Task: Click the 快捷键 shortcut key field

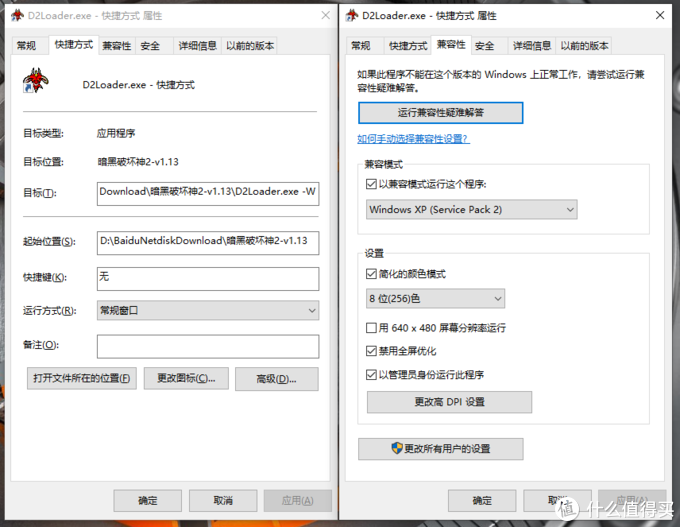Action: point(208,278)
